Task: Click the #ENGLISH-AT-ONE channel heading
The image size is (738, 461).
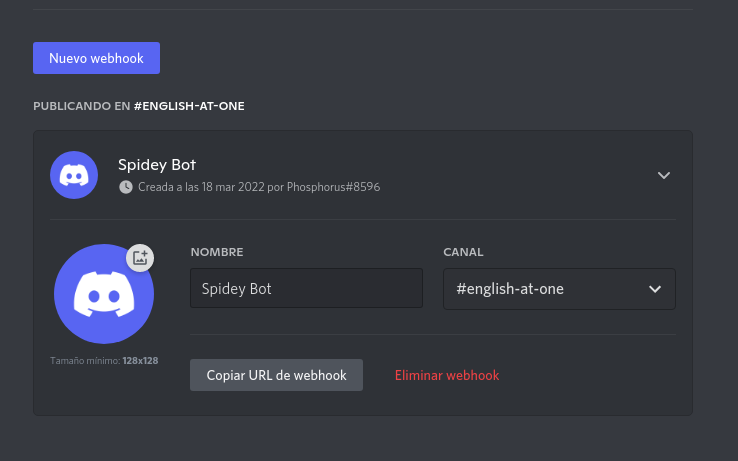Action: point(189,106)
